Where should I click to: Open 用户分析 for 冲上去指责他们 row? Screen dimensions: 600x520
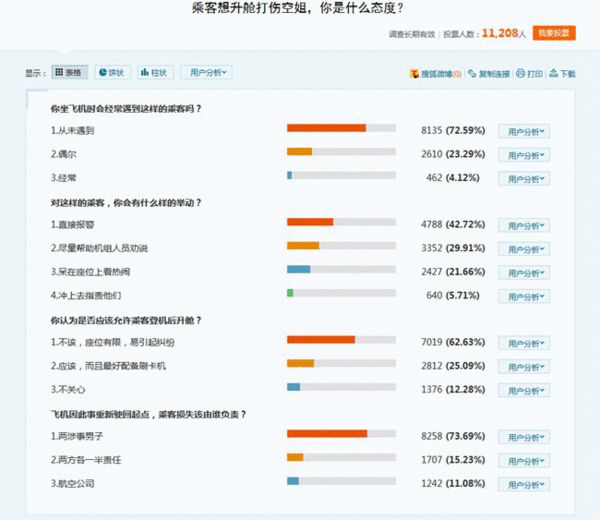pos(524,297)
